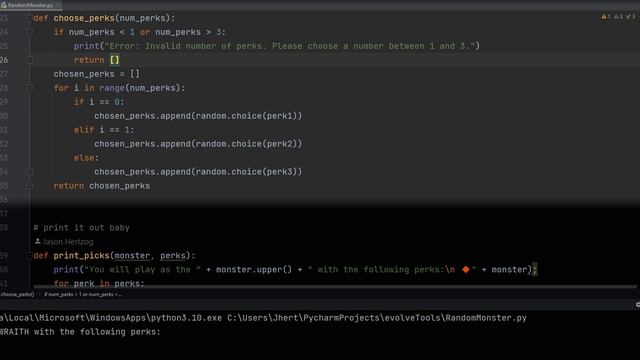Click the orange diamond character in print string

(466, 269)
